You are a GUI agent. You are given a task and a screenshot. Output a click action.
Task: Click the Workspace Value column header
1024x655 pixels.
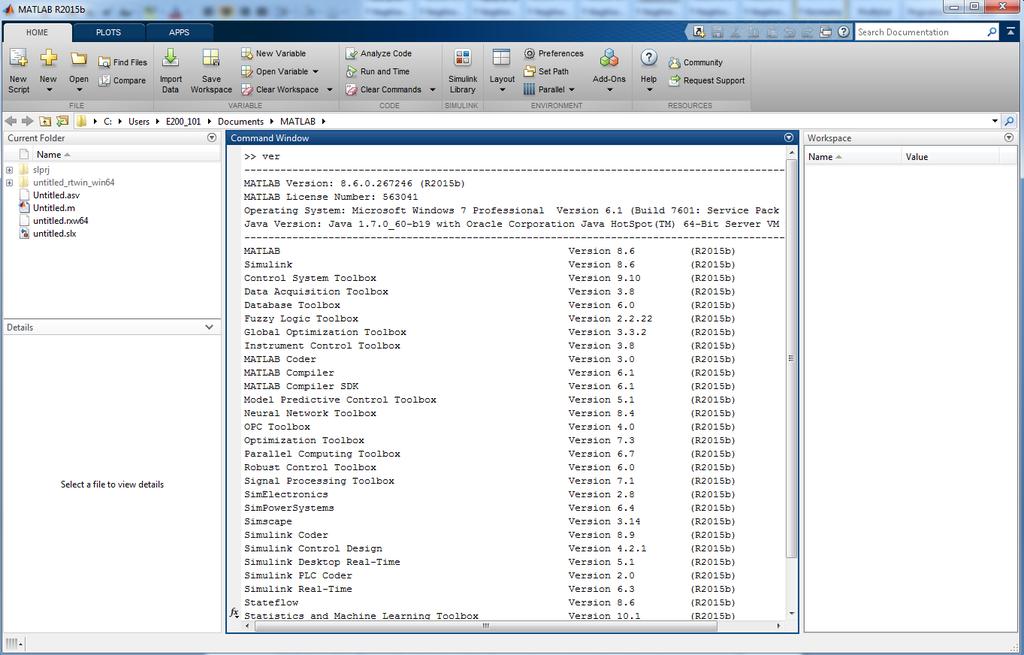coord(917,157)
